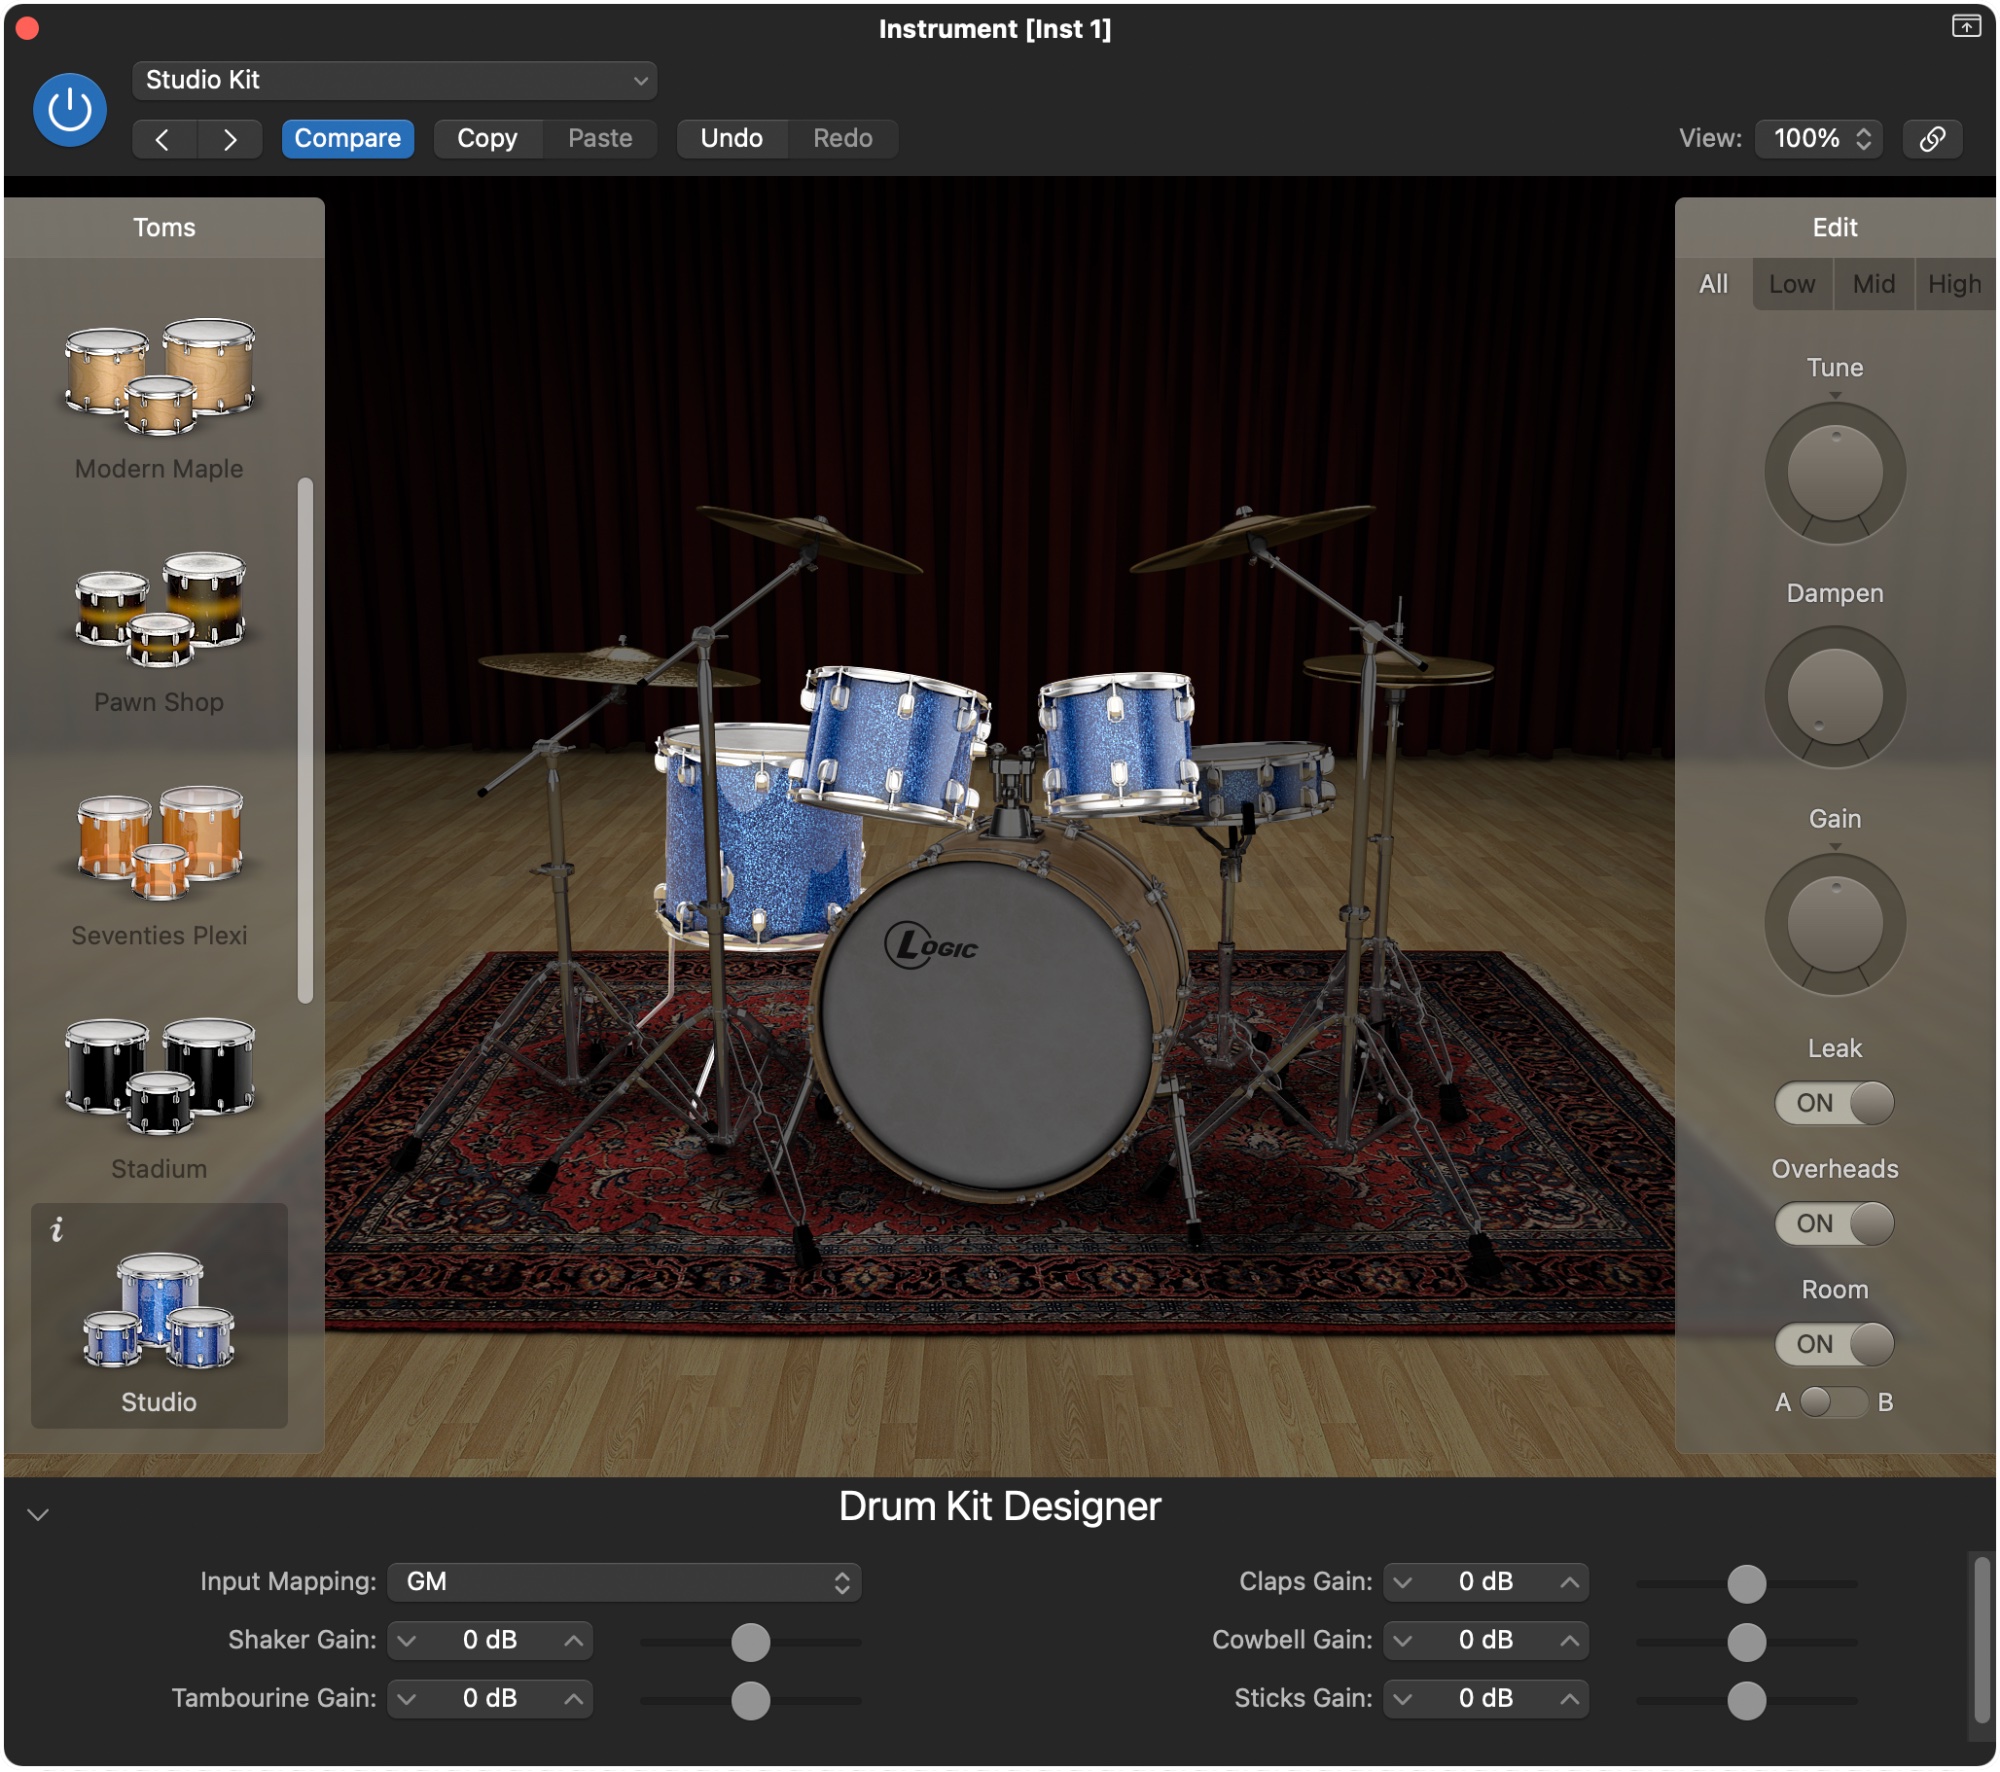Select the Mid tab in Edit panel

coord(1873,284)
